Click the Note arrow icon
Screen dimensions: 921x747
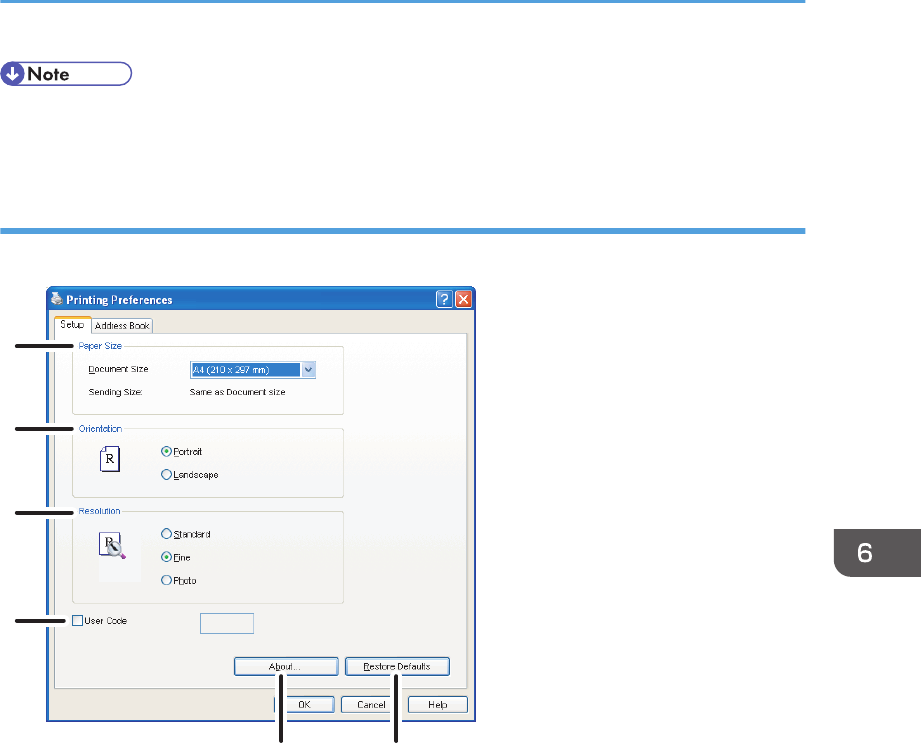click(12, 74)
